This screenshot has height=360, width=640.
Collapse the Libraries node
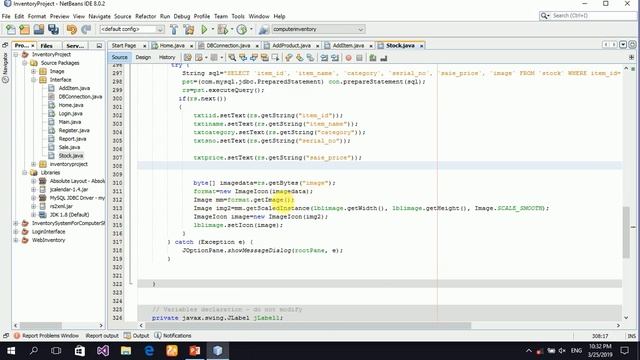(x=24, y=173)
